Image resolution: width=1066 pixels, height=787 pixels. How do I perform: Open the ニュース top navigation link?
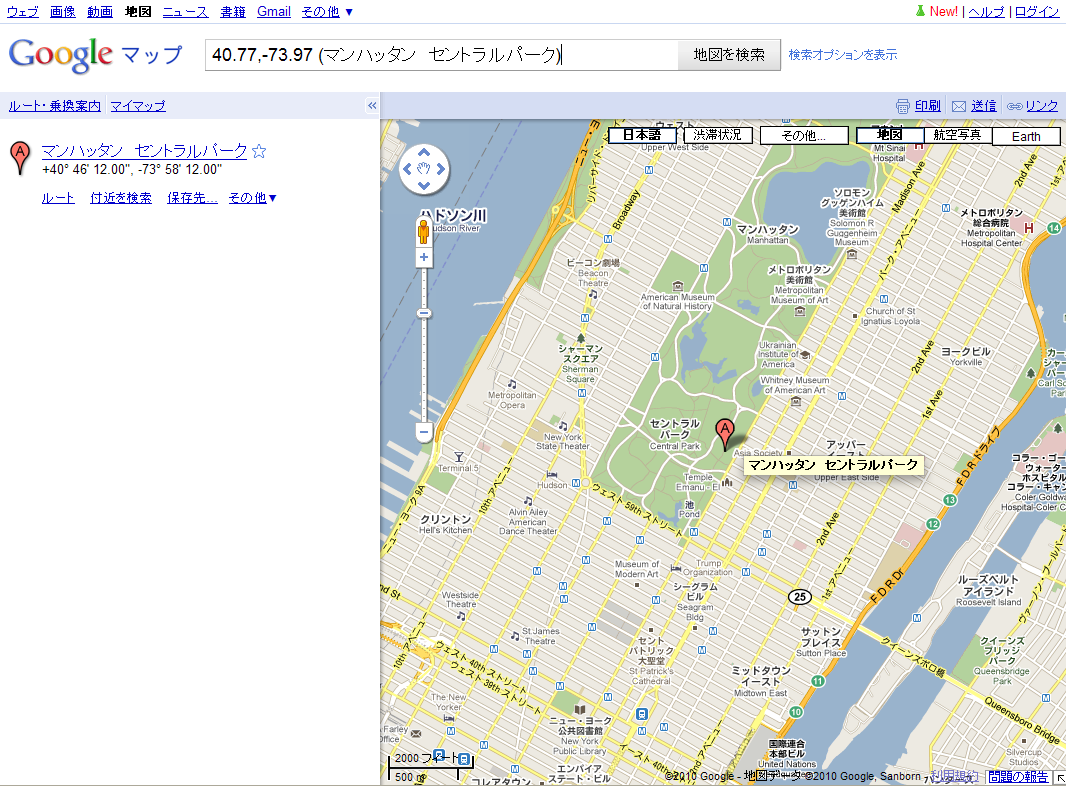[x=185, y=12]
